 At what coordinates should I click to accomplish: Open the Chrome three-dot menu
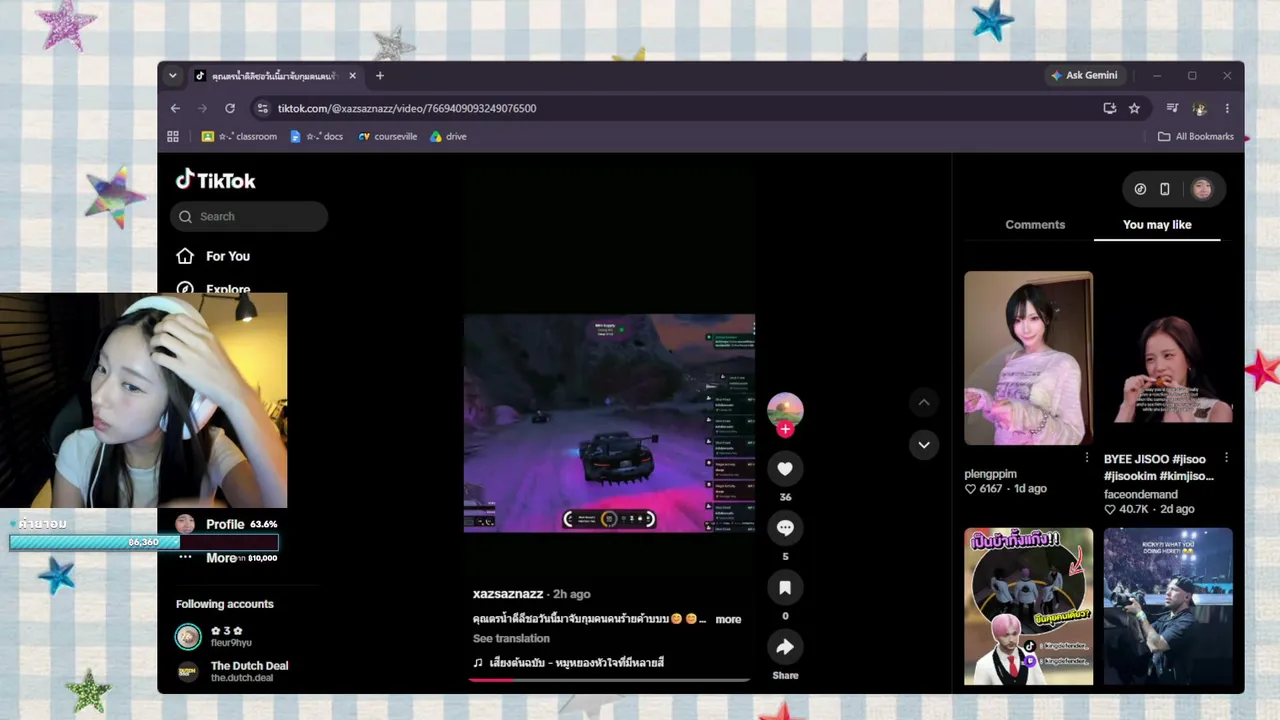click(x=1227, y=108)
